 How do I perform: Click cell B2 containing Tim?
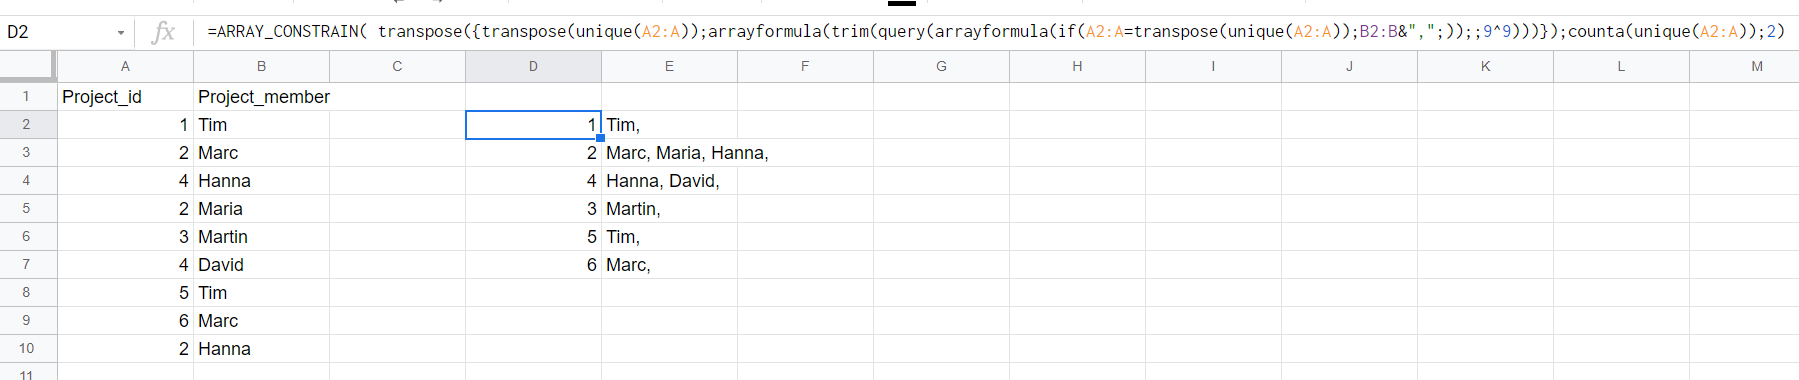(261, 125)
